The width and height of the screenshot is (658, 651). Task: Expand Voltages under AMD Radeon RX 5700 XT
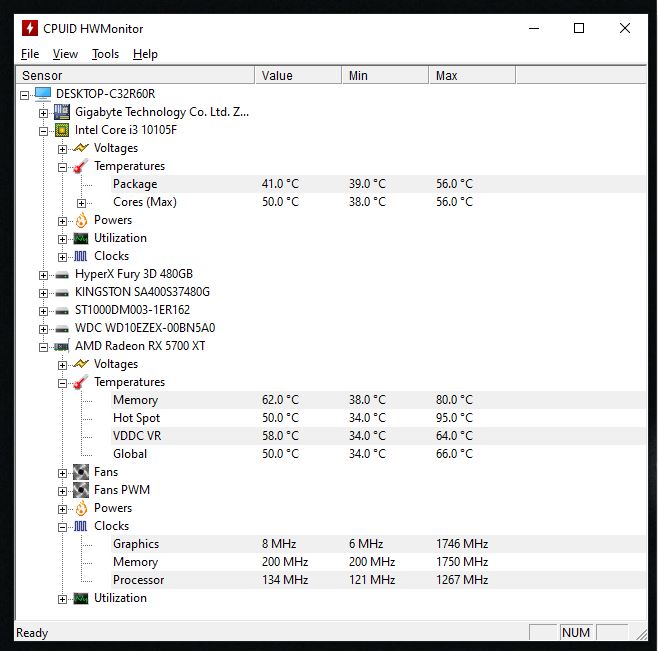62,365
